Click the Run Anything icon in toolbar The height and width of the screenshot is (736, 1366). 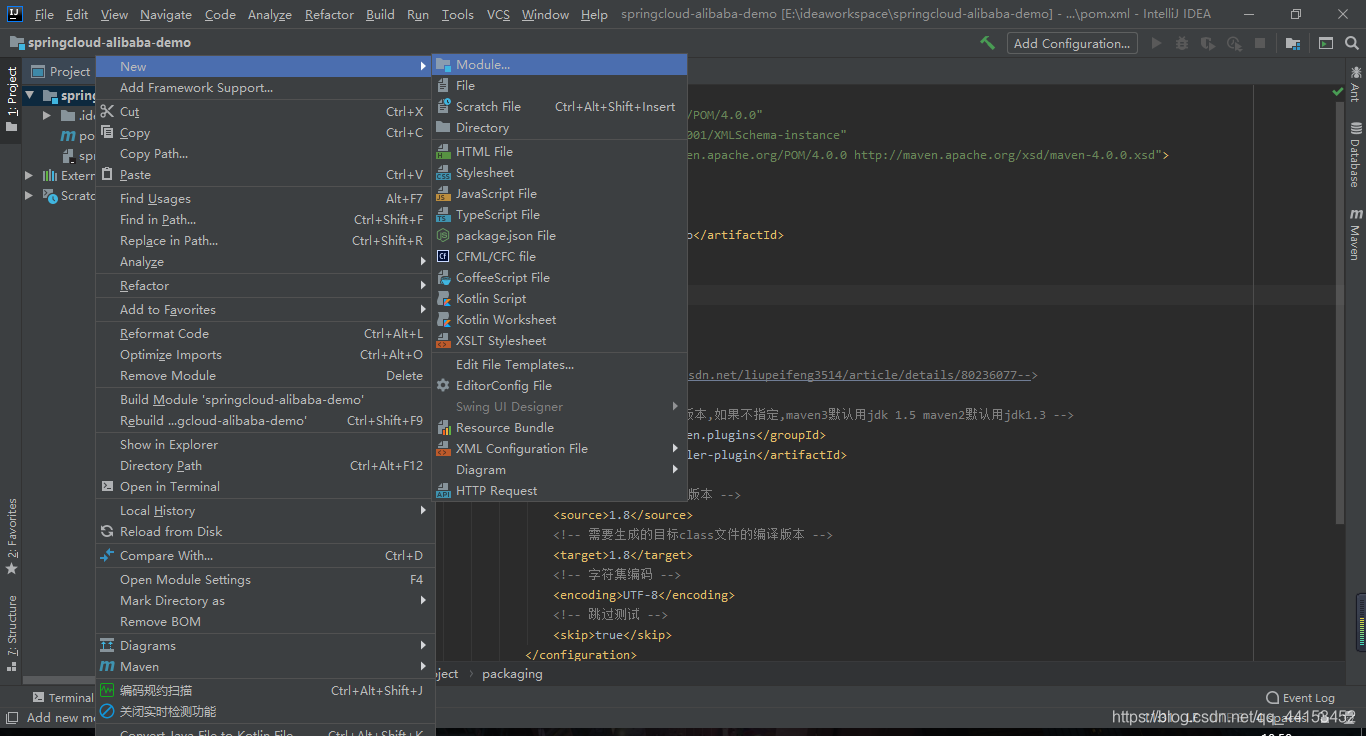click(x=1326, y=43)
